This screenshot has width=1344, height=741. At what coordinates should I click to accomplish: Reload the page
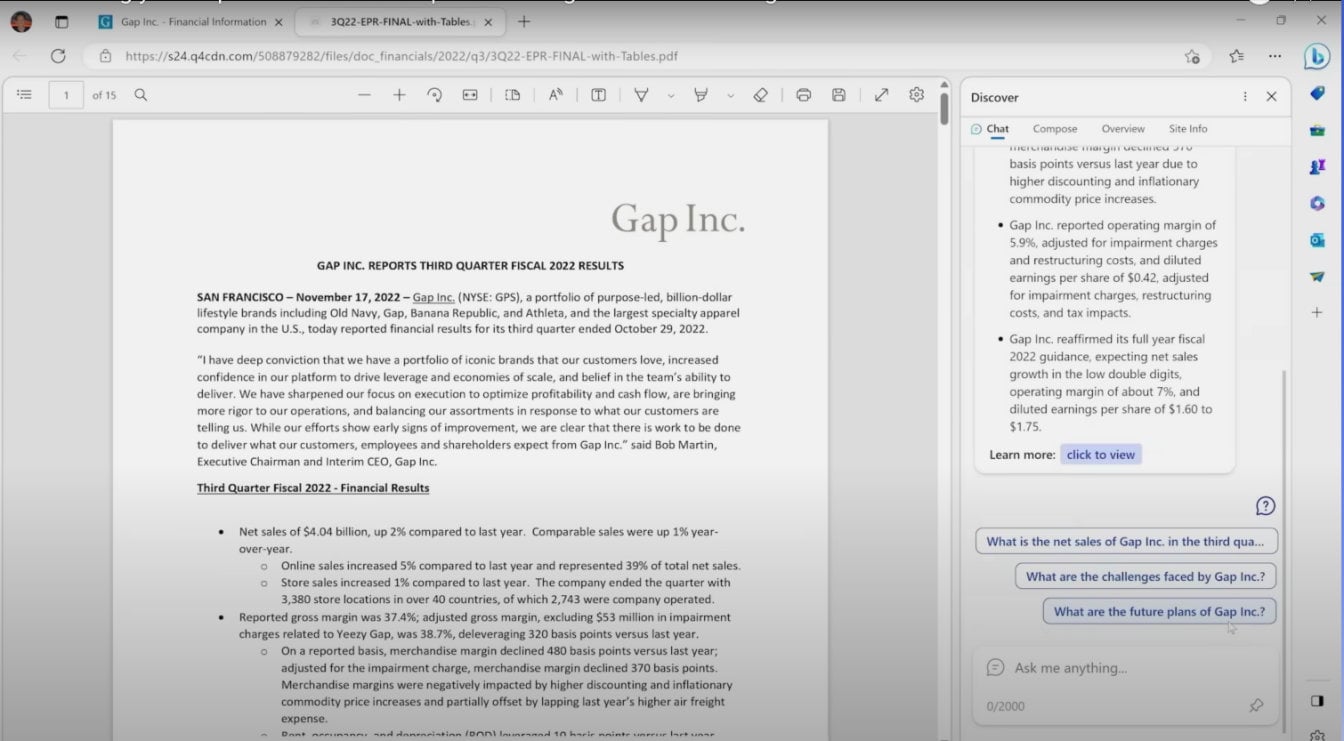click(58, 56)
